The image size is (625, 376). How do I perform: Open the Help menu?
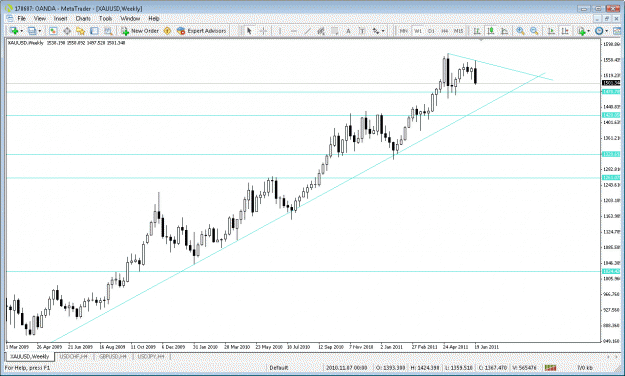154,18
